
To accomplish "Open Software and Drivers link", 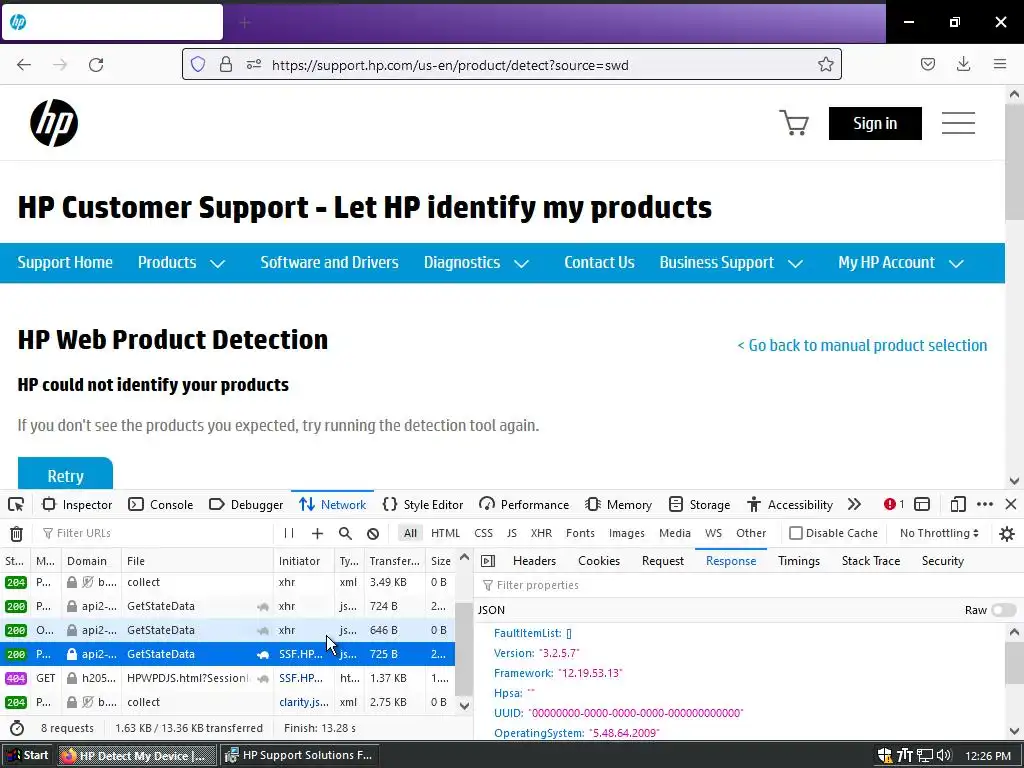I will pos(329,263).
